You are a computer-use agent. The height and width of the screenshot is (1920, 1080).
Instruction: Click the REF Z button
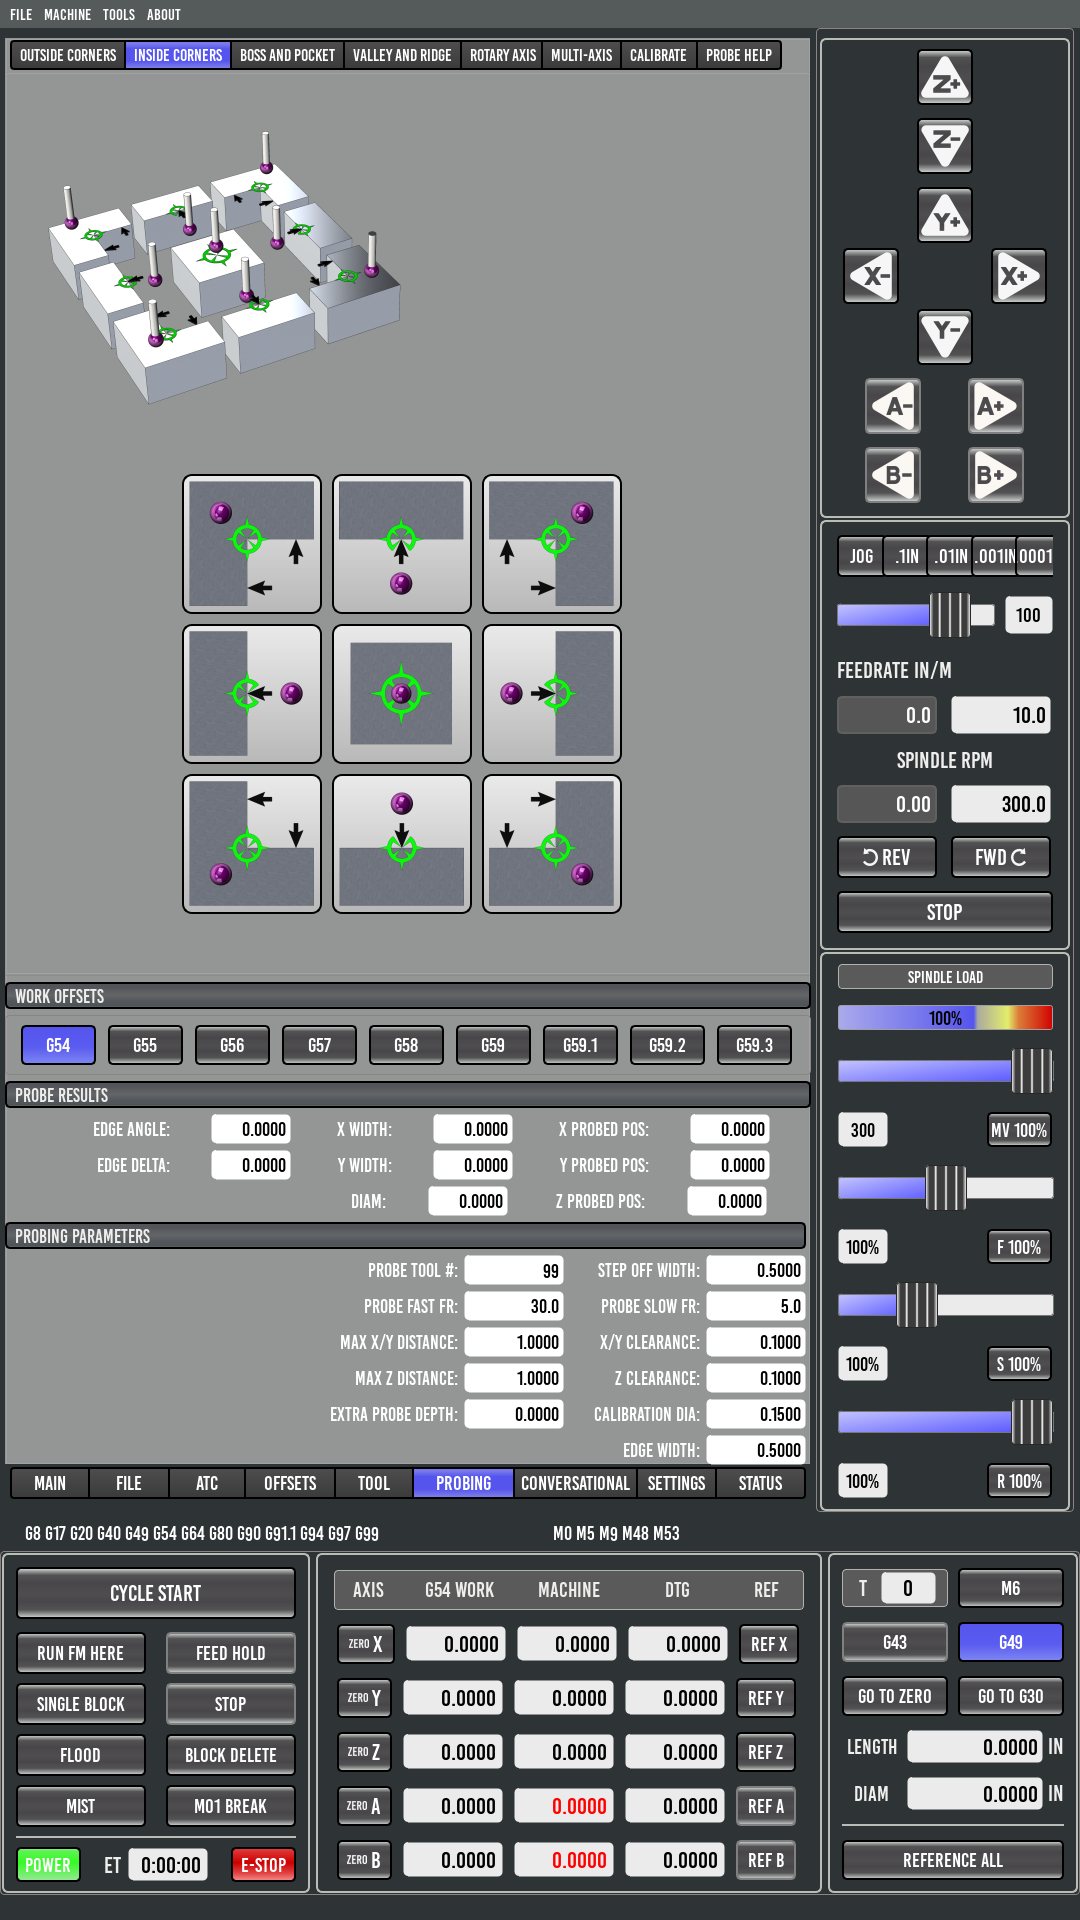click(x=766, y=1752)
